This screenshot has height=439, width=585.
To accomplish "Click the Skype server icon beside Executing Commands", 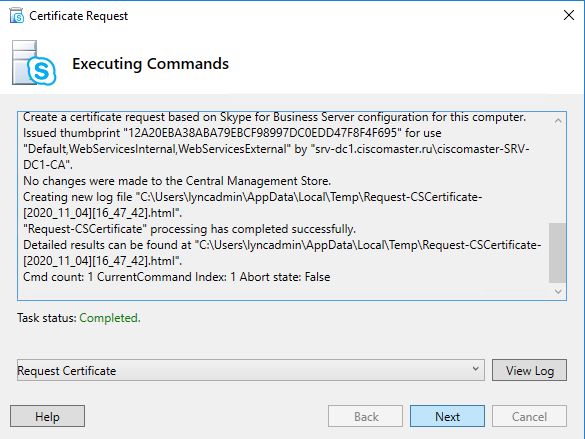I will (x=34, y=63).
